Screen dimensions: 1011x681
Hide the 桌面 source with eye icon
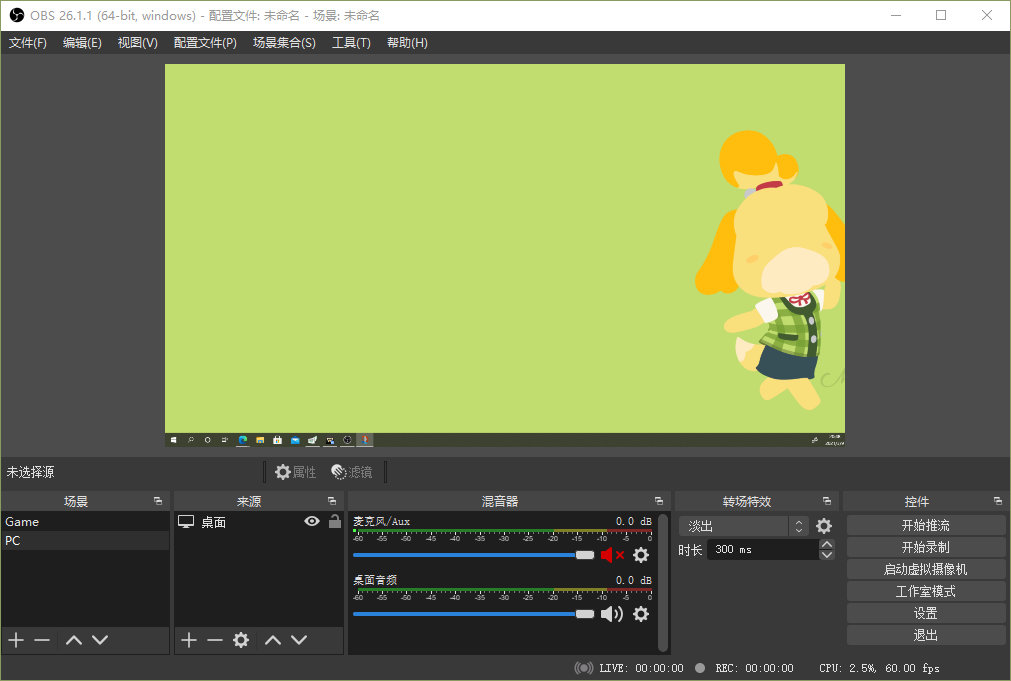click(312, 521)
